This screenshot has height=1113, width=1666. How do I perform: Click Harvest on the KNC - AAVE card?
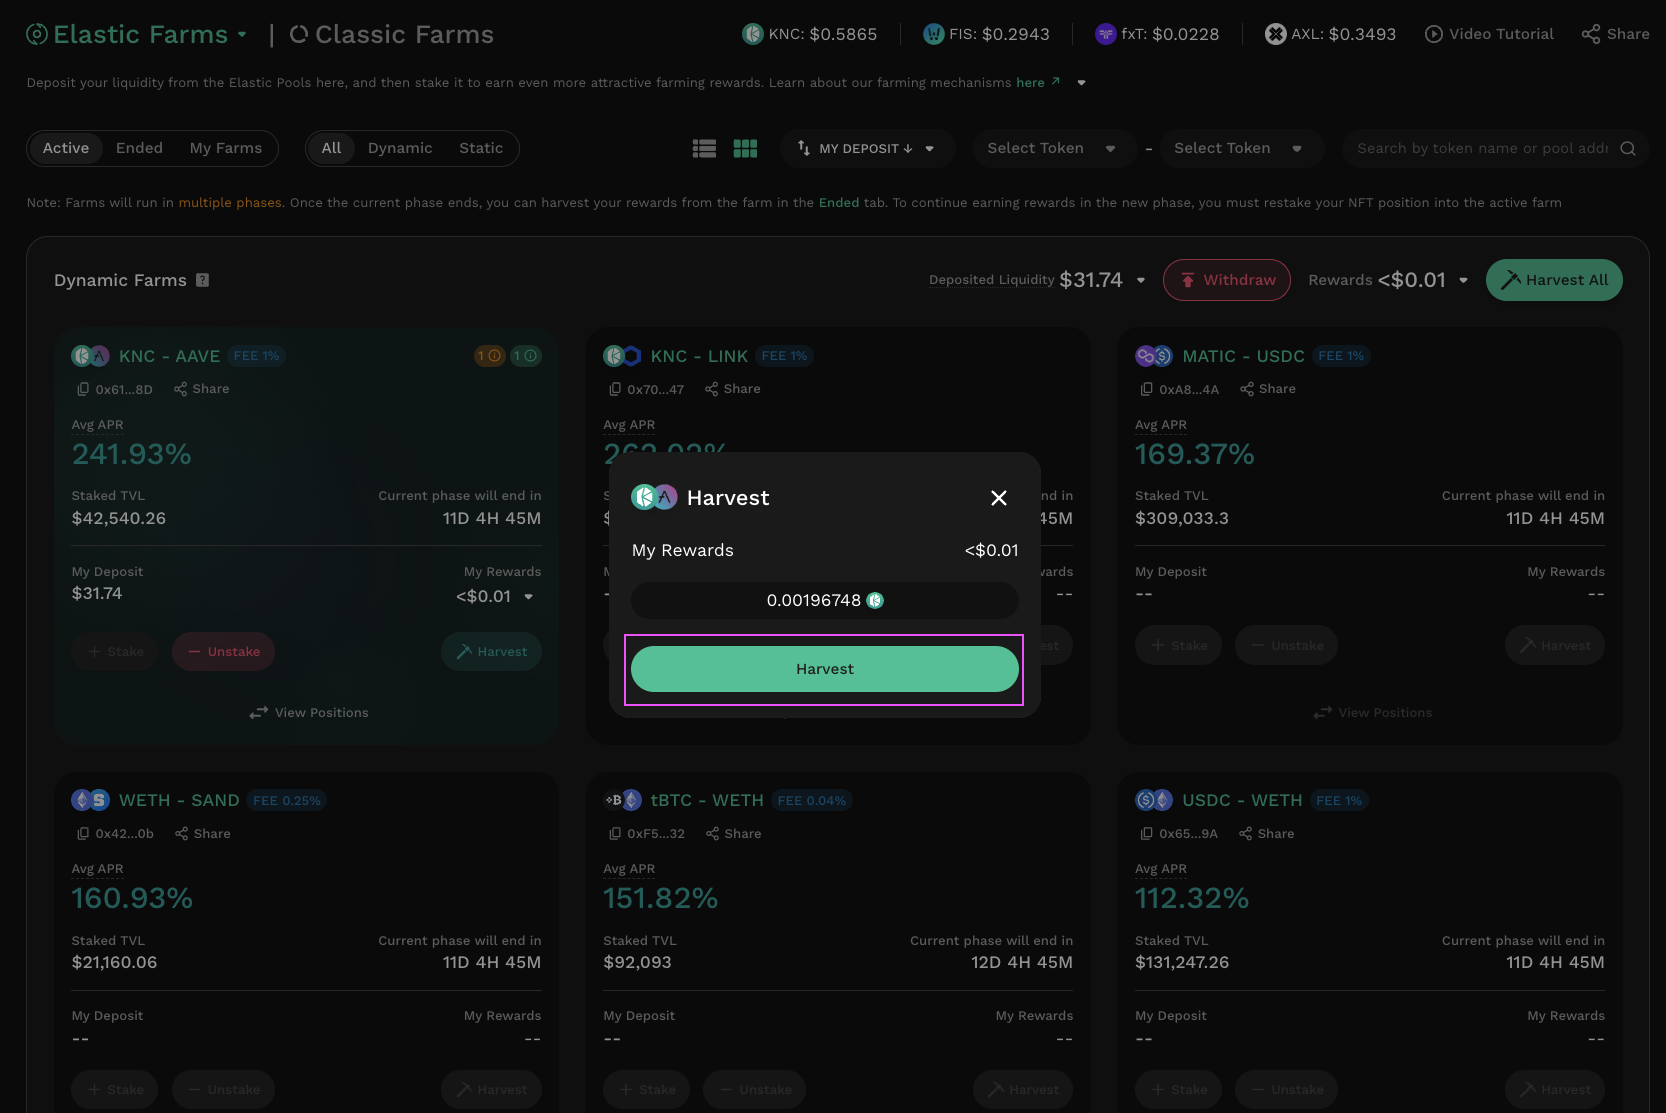click(x=491, y=651)
